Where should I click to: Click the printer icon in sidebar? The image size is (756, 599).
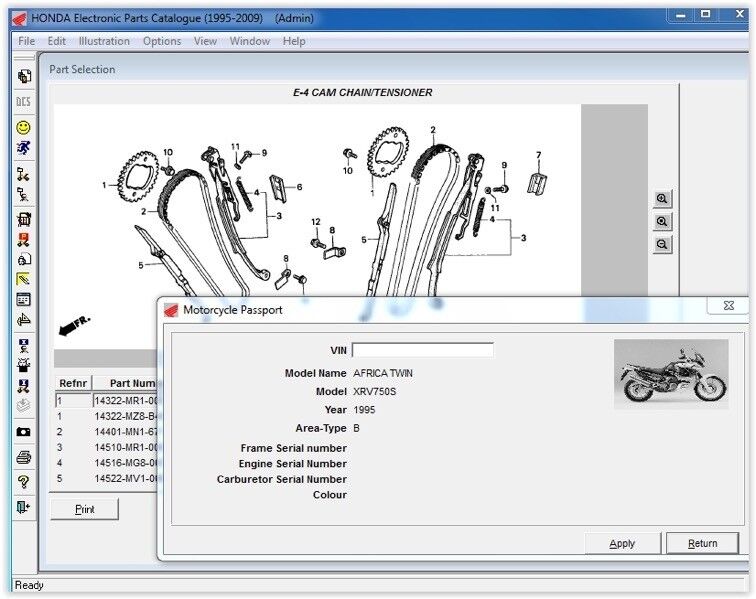pyautogui.click(x=24, y=457)
